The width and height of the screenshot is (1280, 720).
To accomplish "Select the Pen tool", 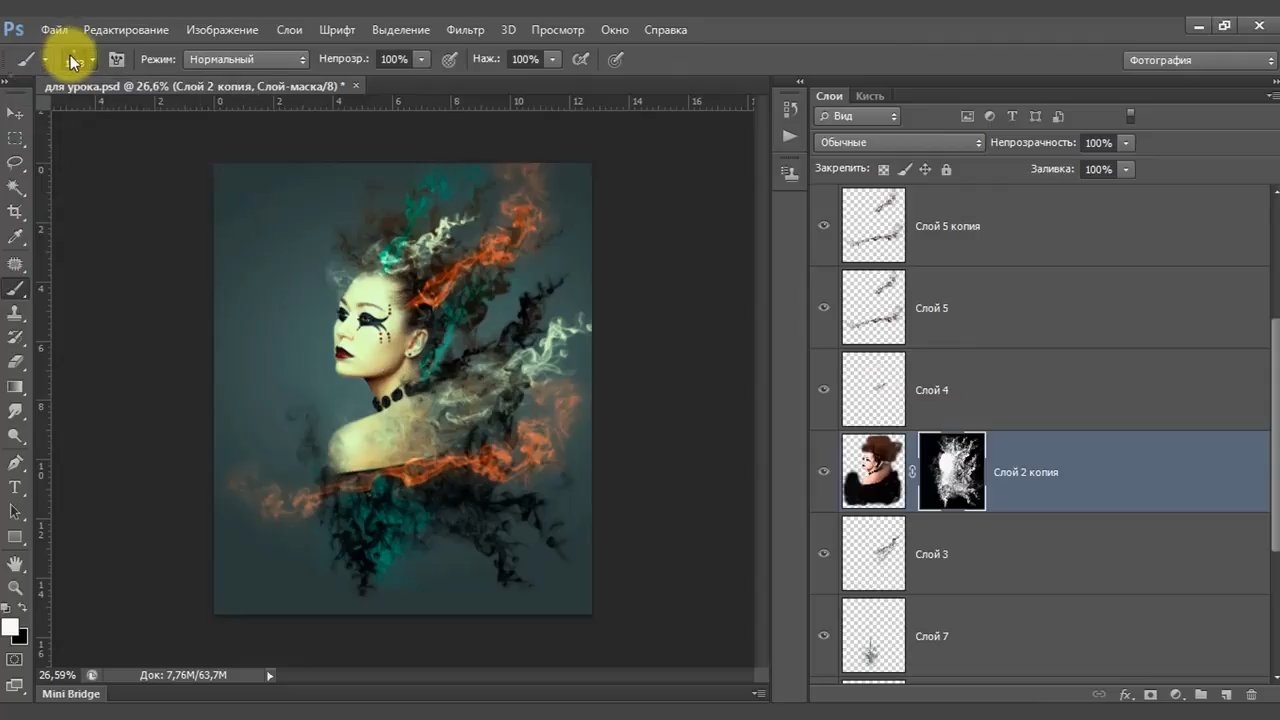I will coord(15,463).
